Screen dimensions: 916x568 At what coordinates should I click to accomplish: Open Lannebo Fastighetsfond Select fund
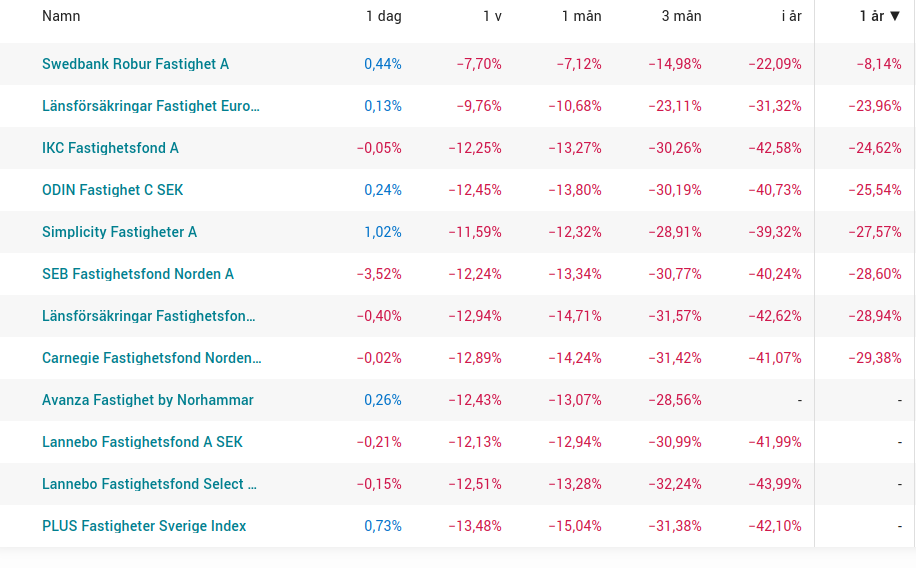click(x=149, y=484)
